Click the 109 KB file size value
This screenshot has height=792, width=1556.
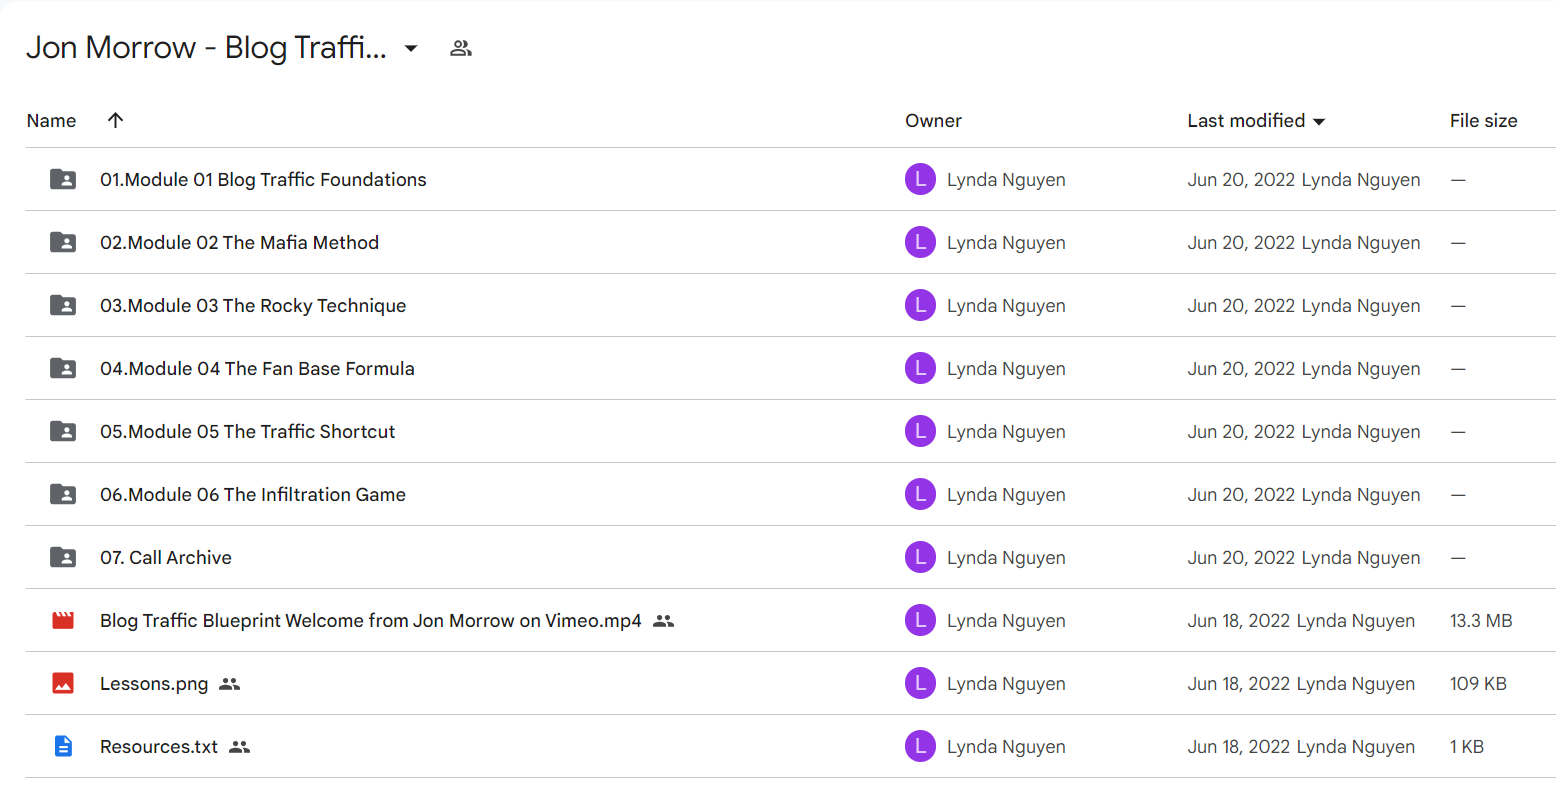click(1478, 683)
